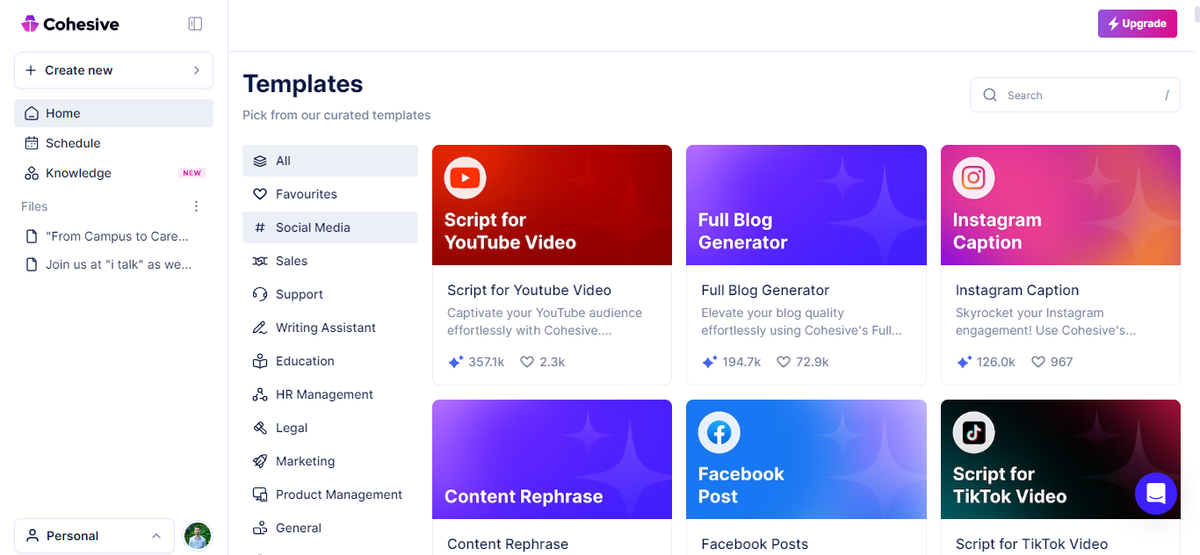The image size is (1200, 555).
Task: Click the NEW badge beside Knowledge
Action: tap(192, 173)
